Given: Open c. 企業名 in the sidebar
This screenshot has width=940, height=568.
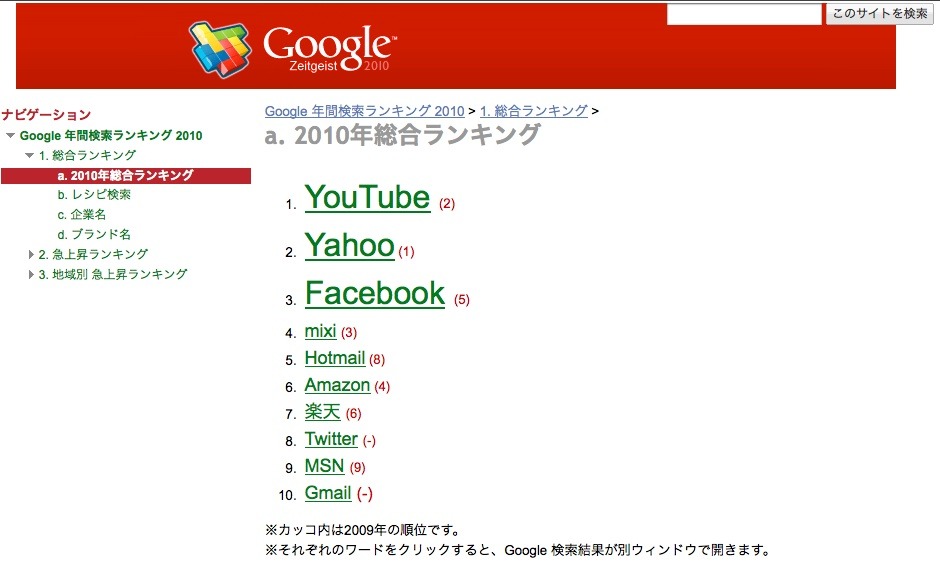Looking at the screenshot, I should 82,214.
